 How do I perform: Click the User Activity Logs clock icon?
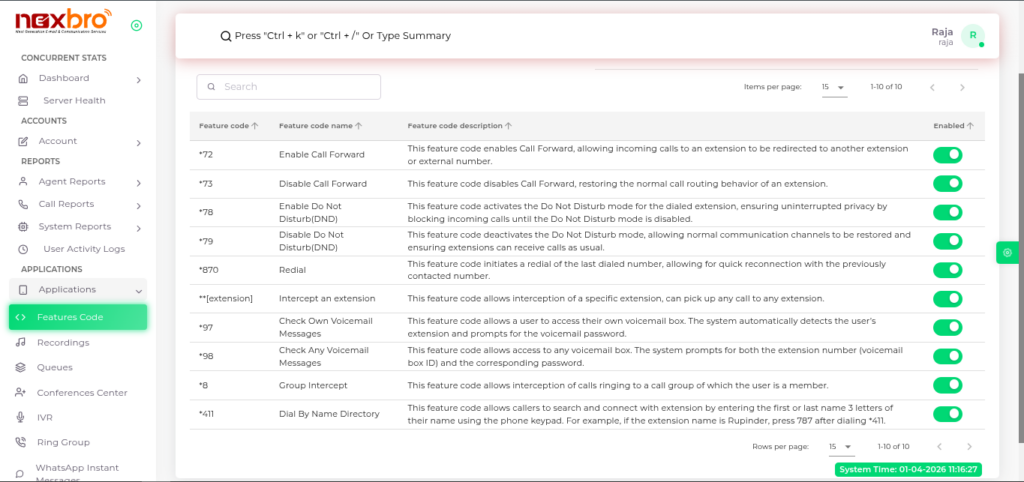pyautogui.click(x=23, y=248)
